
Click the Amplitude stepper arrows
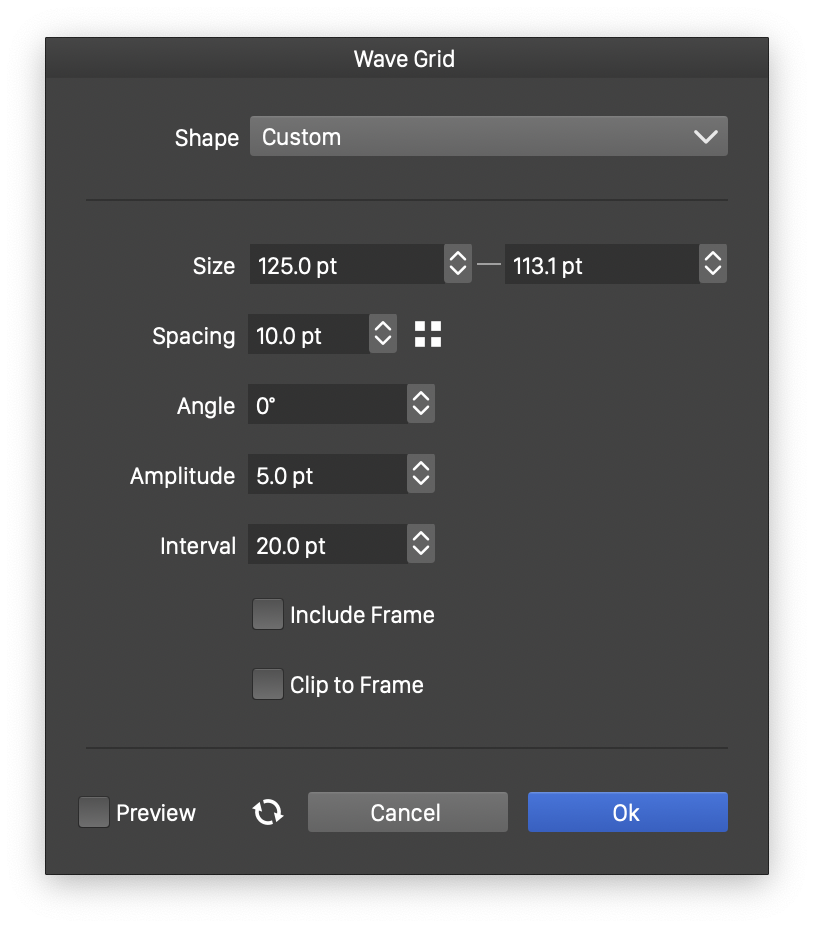(x=421, y=475)
